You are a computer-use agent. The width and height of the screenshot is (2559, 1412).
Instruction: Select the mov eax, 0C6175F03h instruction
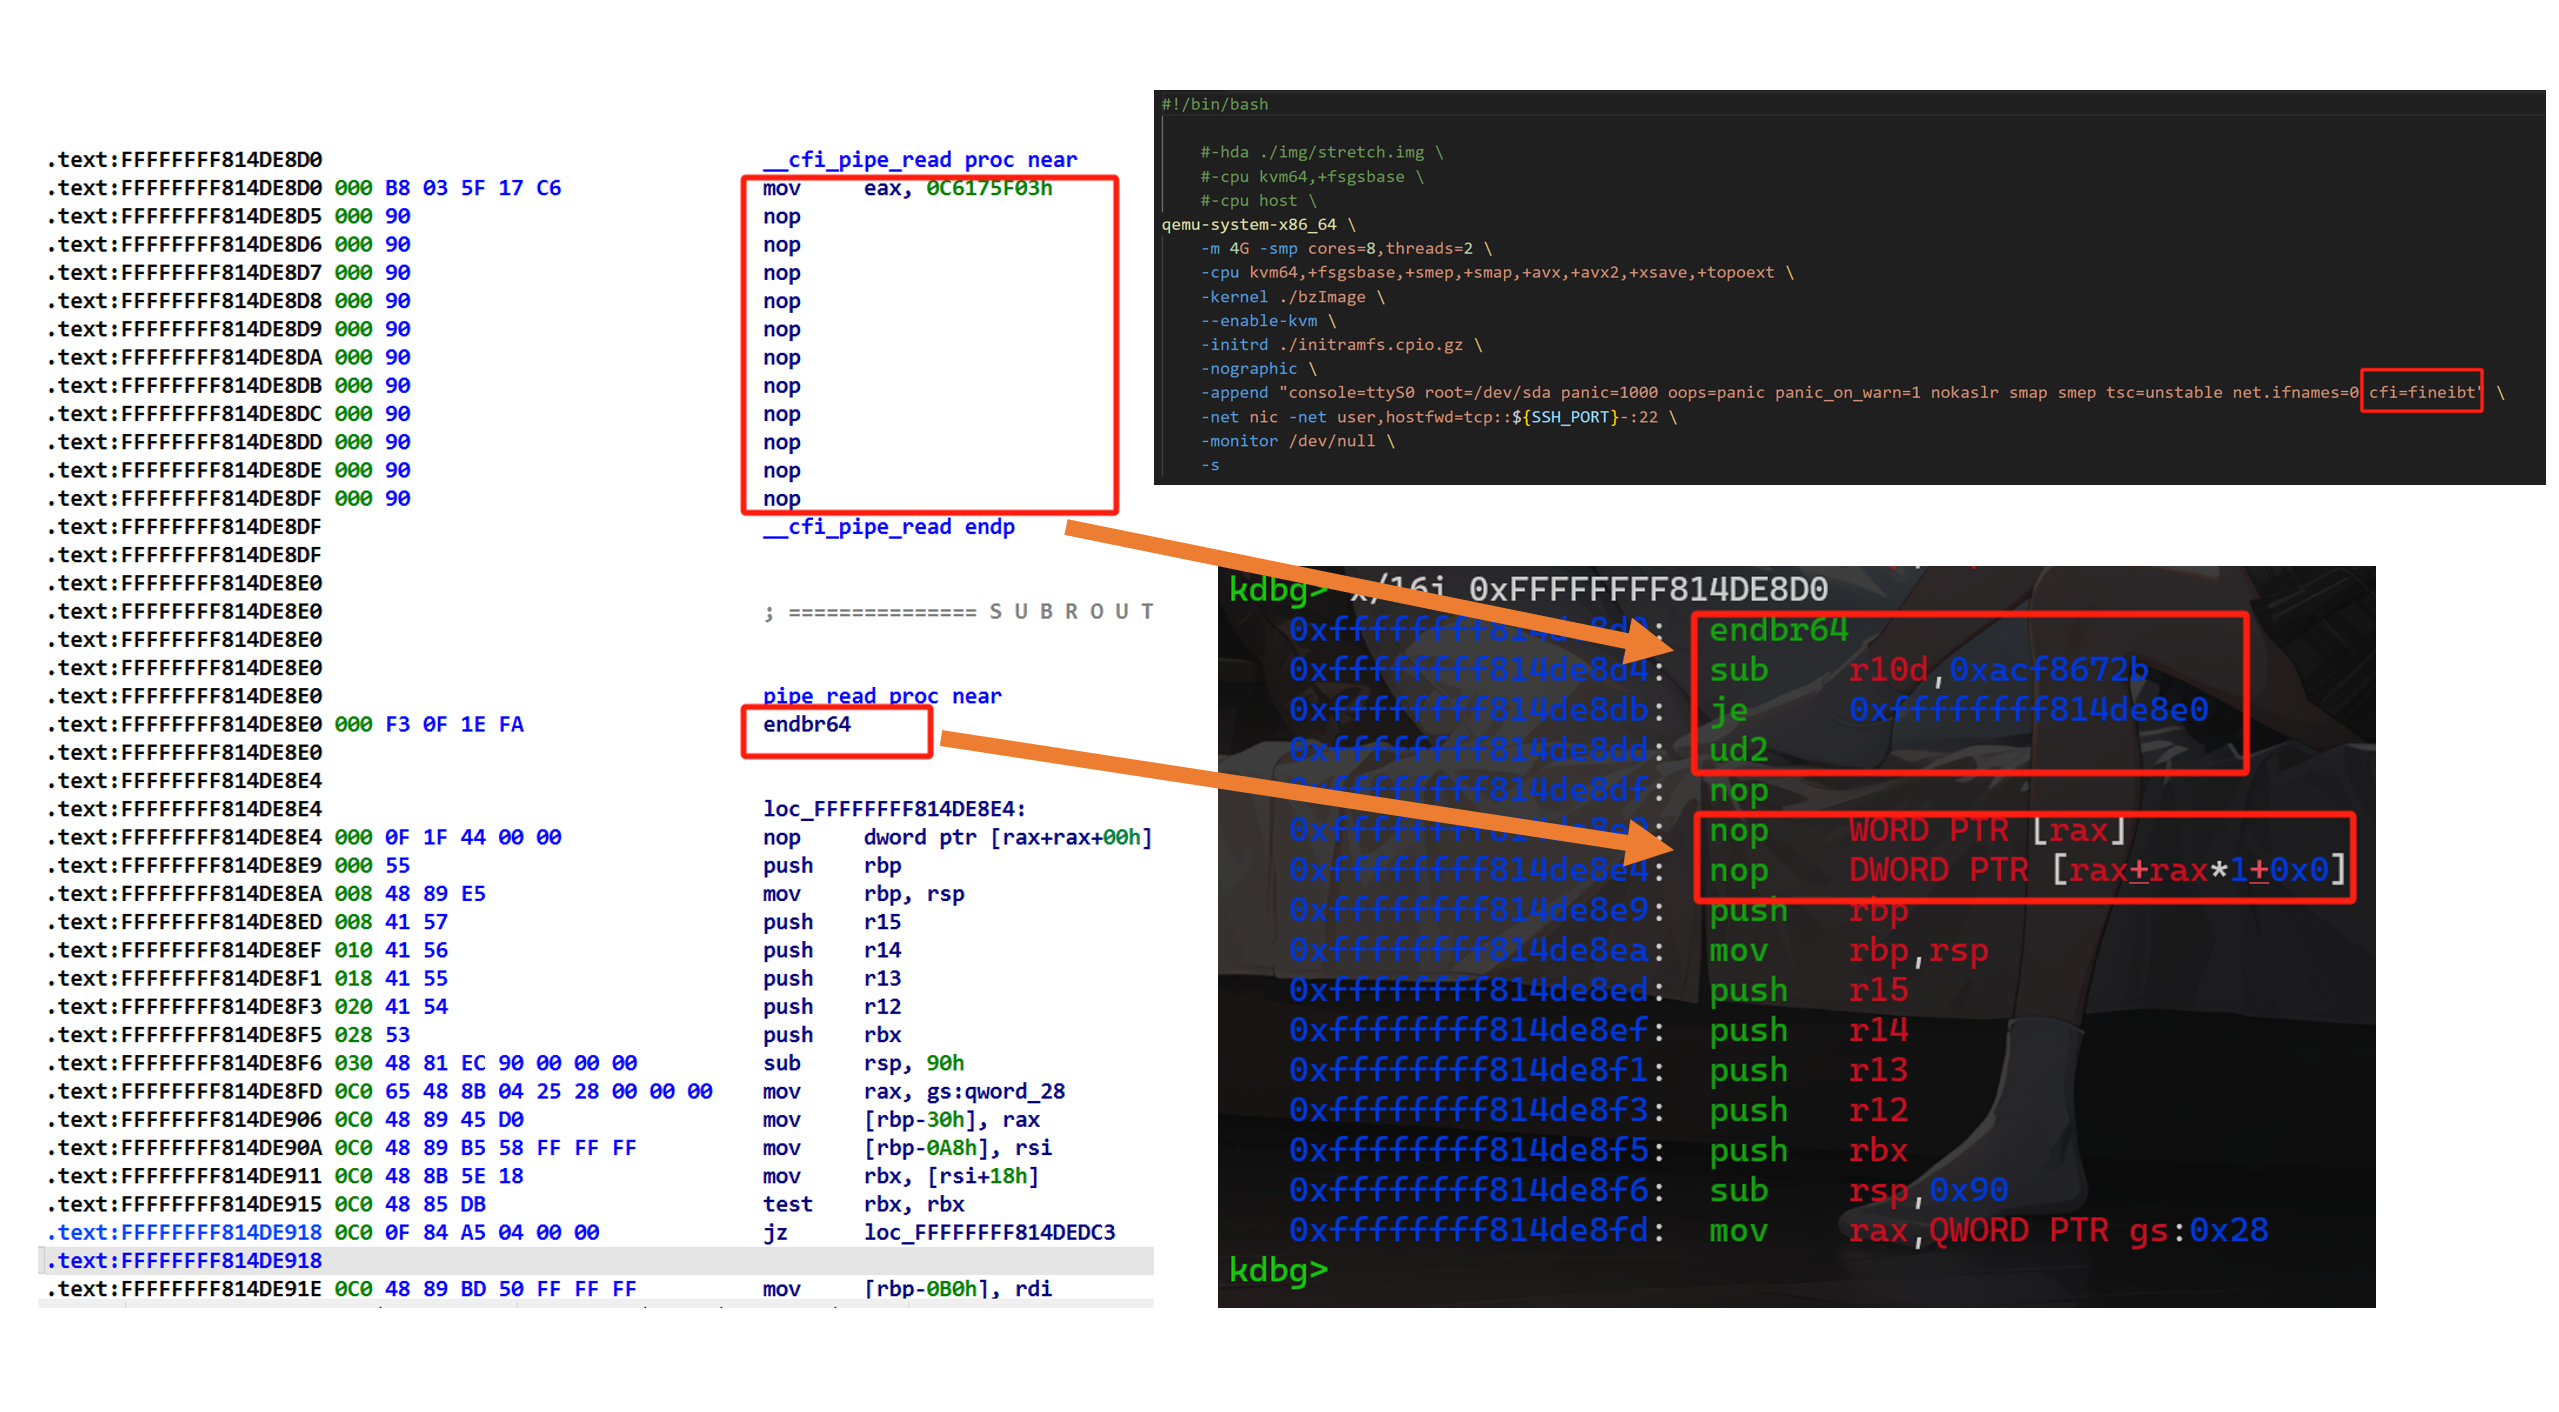(906, 188)
